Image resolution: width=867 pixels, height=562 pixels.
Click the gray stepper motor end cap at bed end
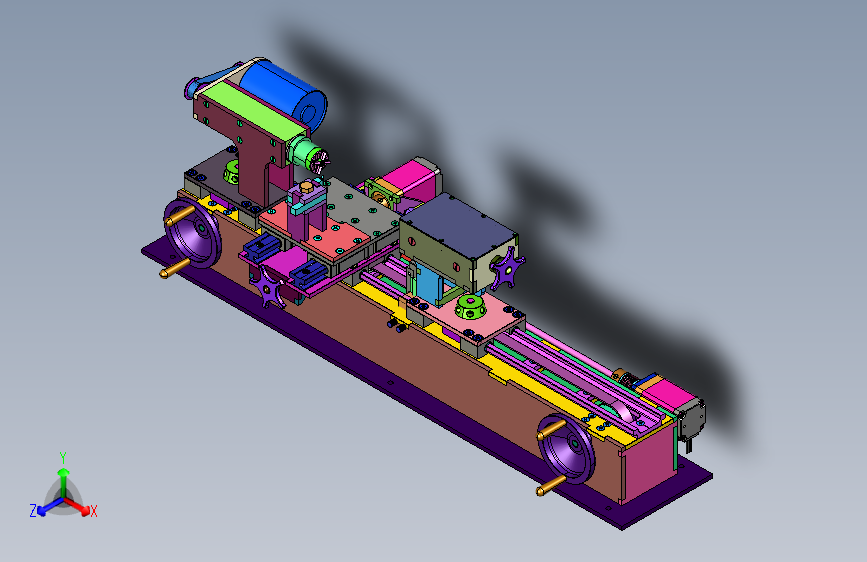[x=691, y=418]
